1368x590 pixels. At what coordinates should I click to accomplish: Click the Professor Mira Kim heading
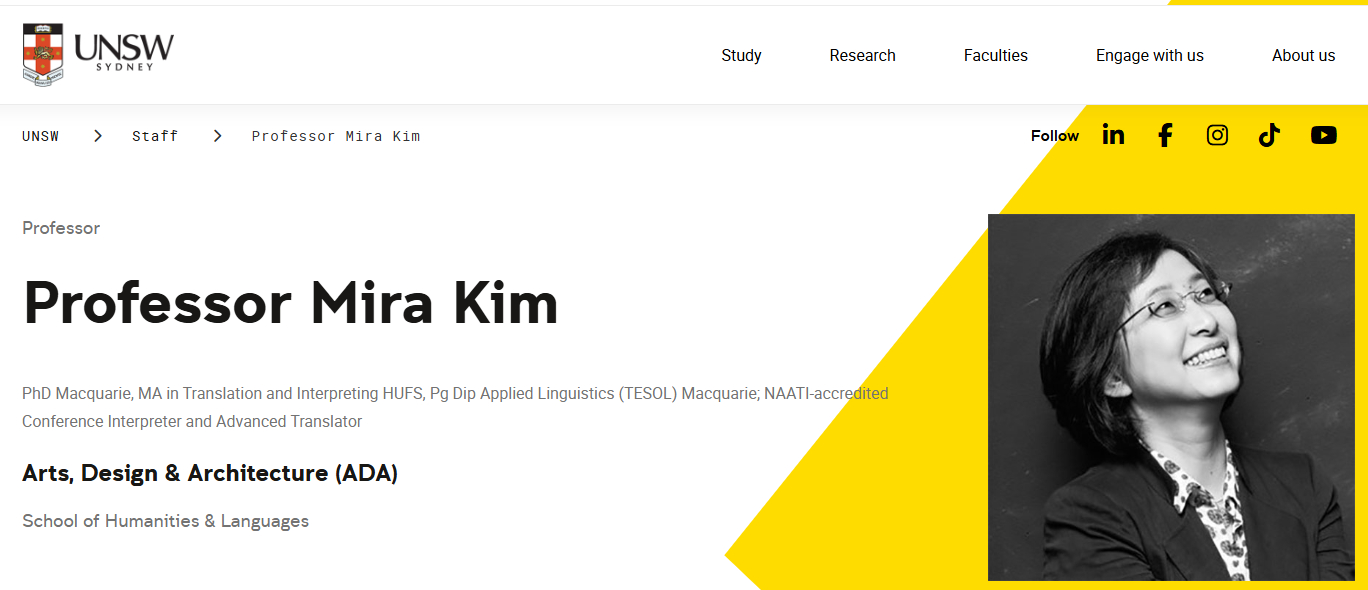point(290,302)
